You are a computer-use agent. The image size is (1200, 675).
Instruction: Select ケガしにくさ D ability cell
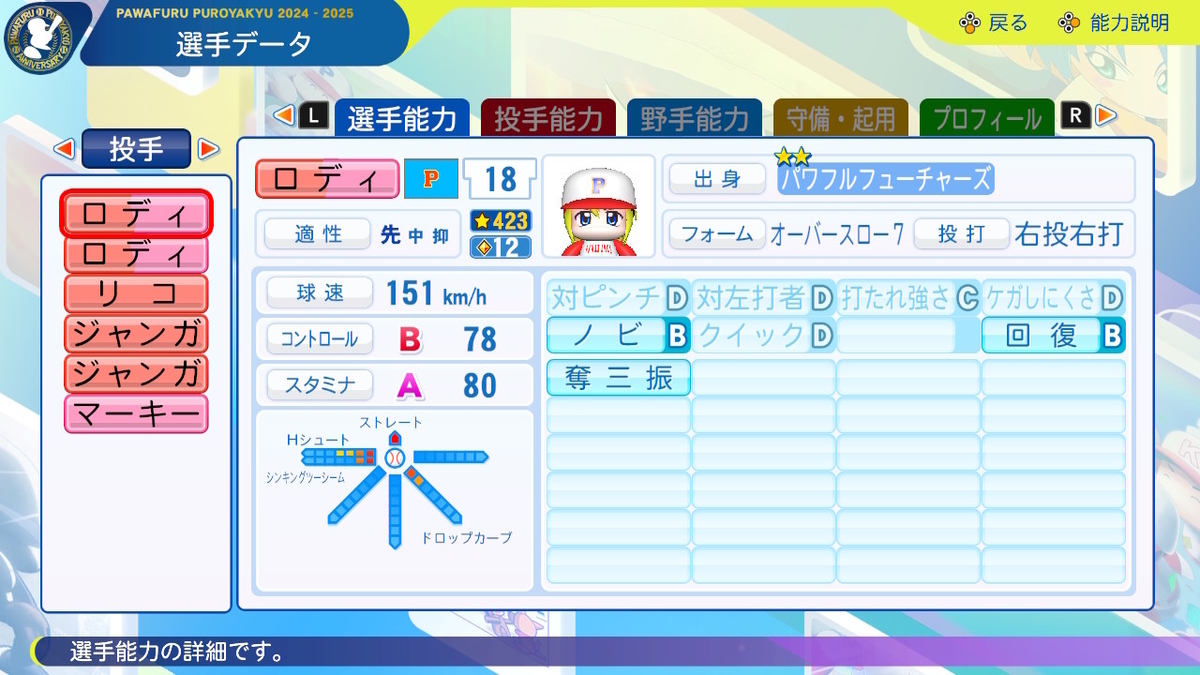point(1054,297)
